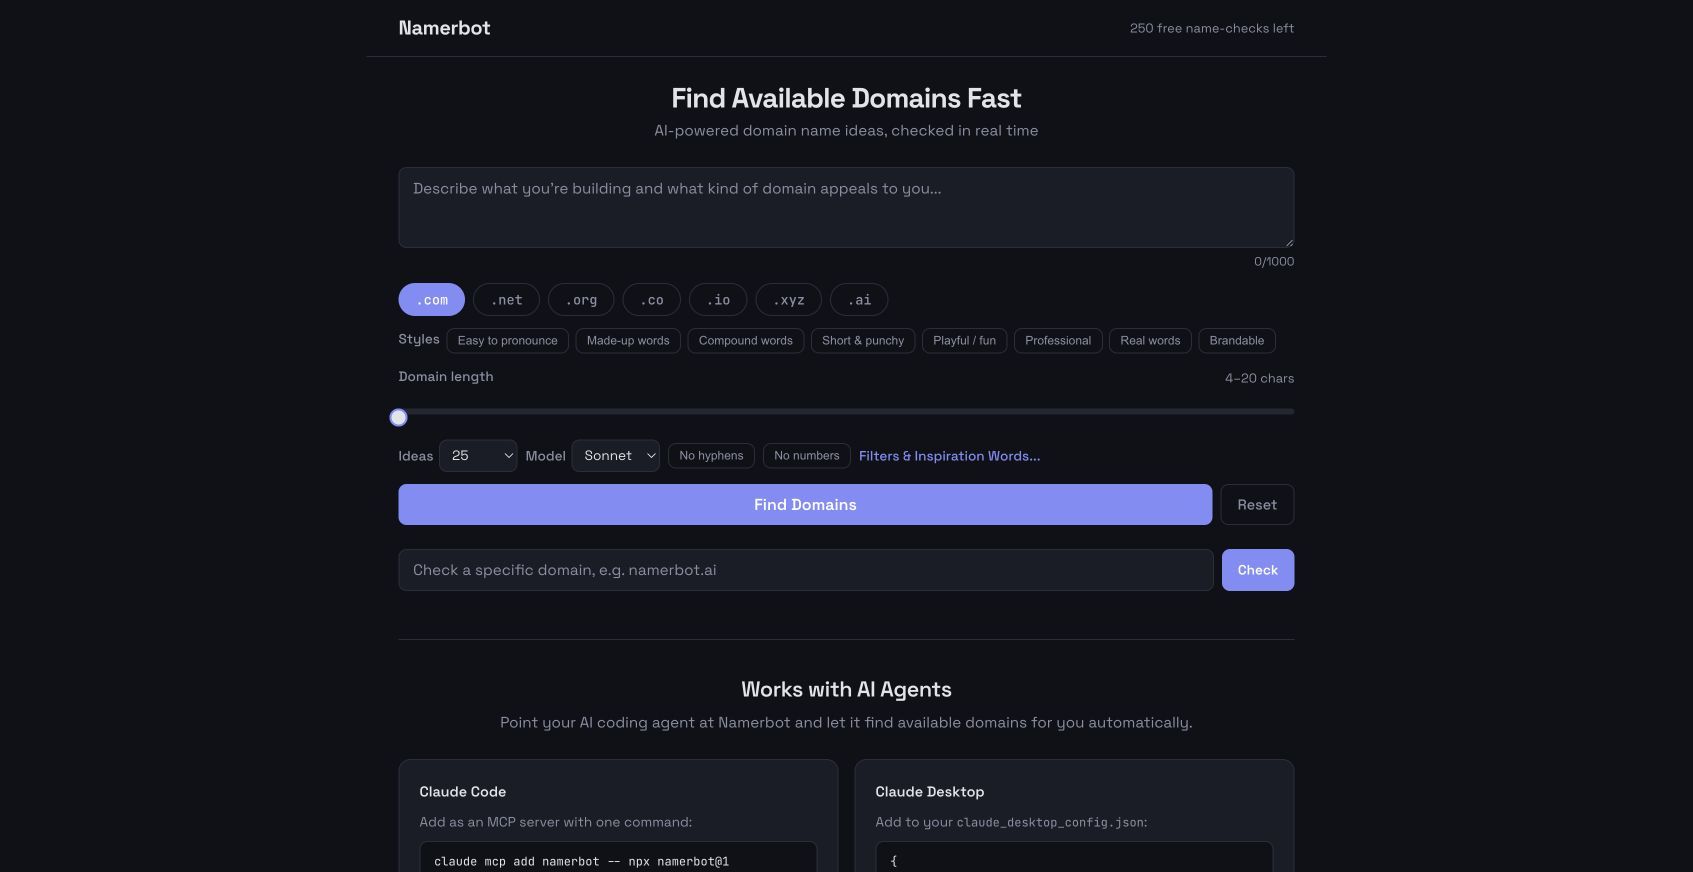Click the 'claude mcp add namerbot' command
This screenshot has height=872, width=1693.
click(x=582, y=861)
